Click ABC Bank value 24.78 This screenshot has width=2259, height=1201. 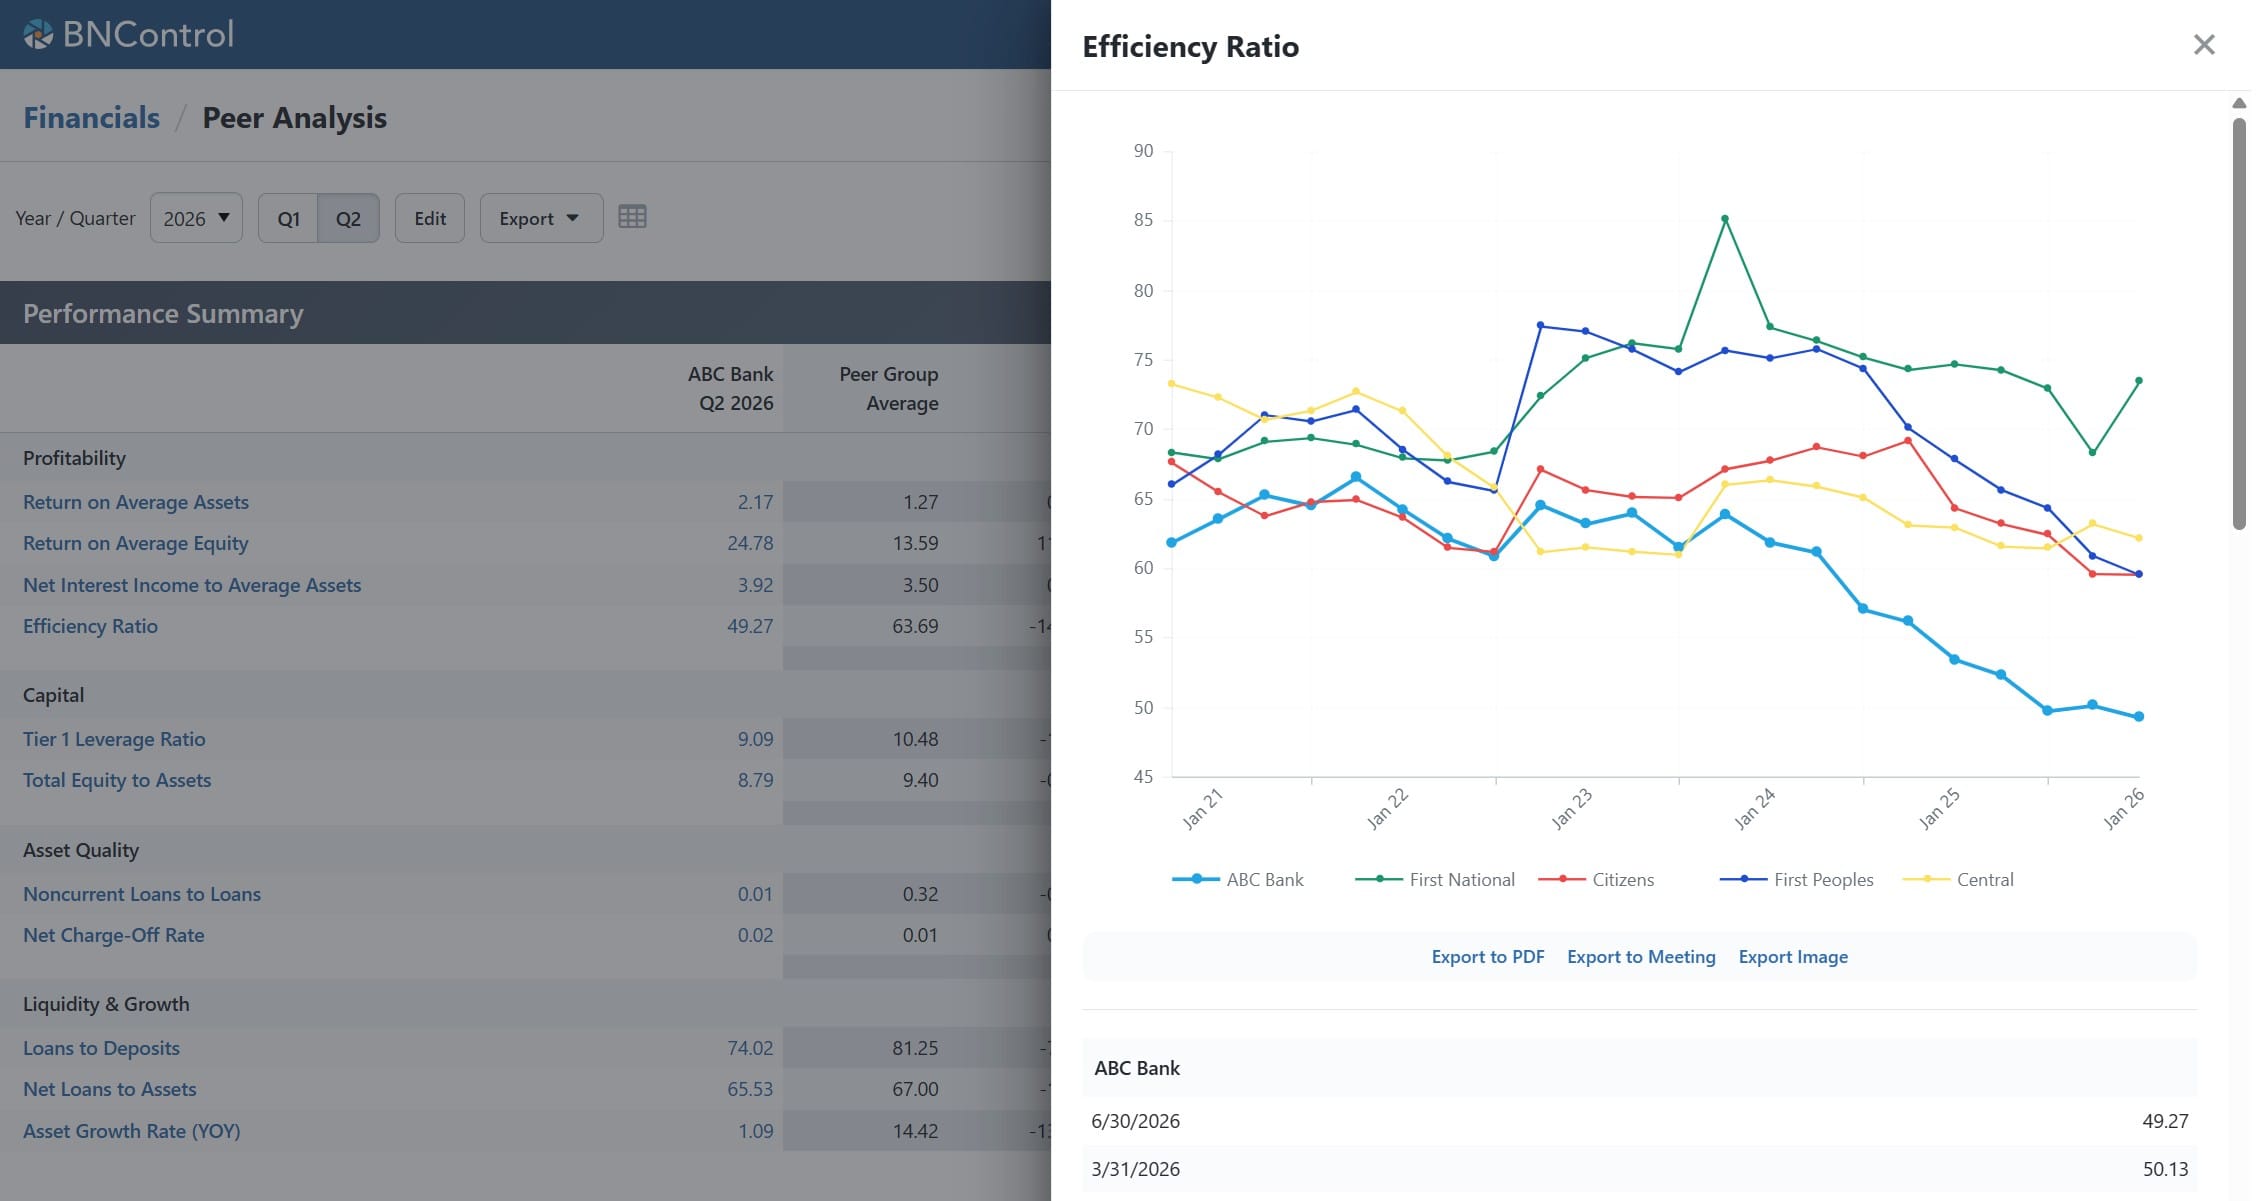tap(750, 543)
